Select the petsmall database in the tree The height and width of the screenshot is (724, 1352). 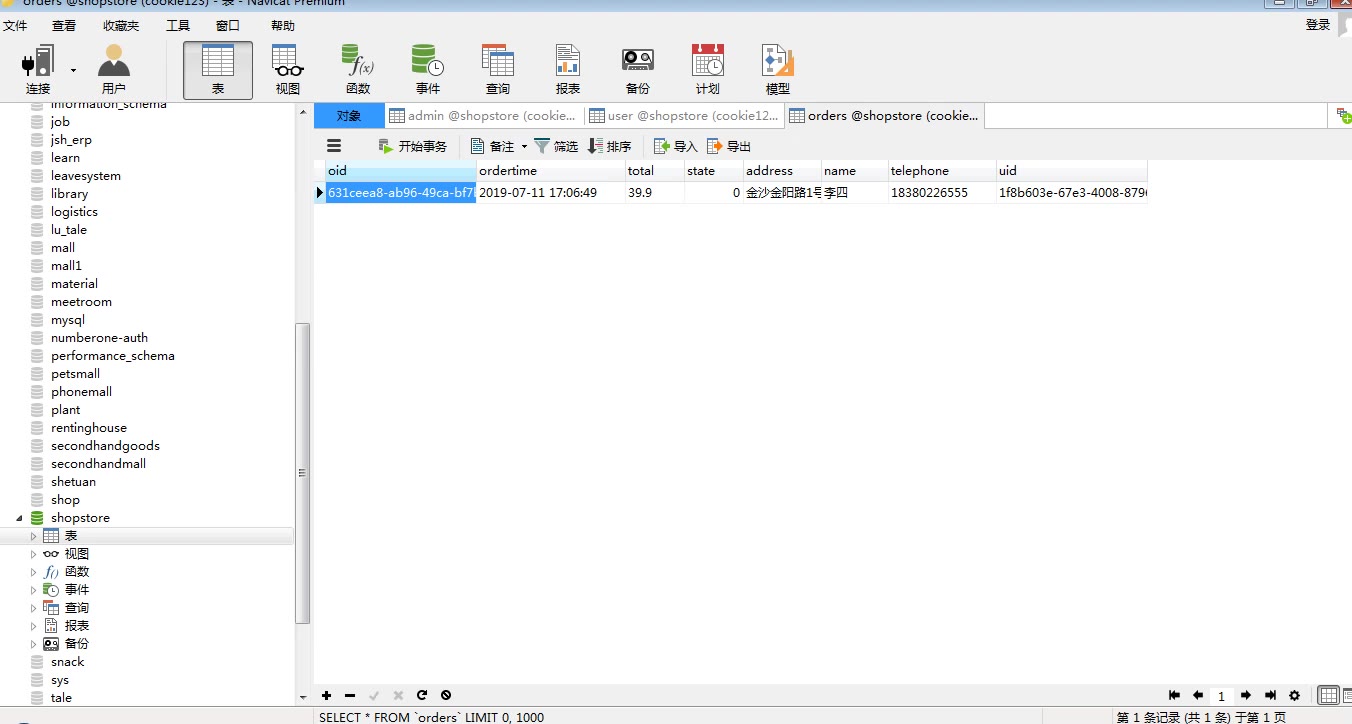click(75, 374)
